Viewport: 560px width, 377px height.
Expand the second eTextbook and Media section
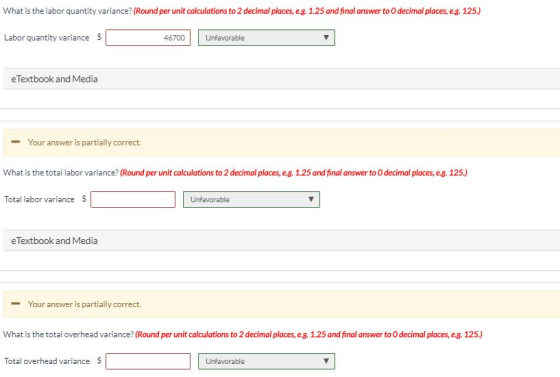(x=282, y=241)
